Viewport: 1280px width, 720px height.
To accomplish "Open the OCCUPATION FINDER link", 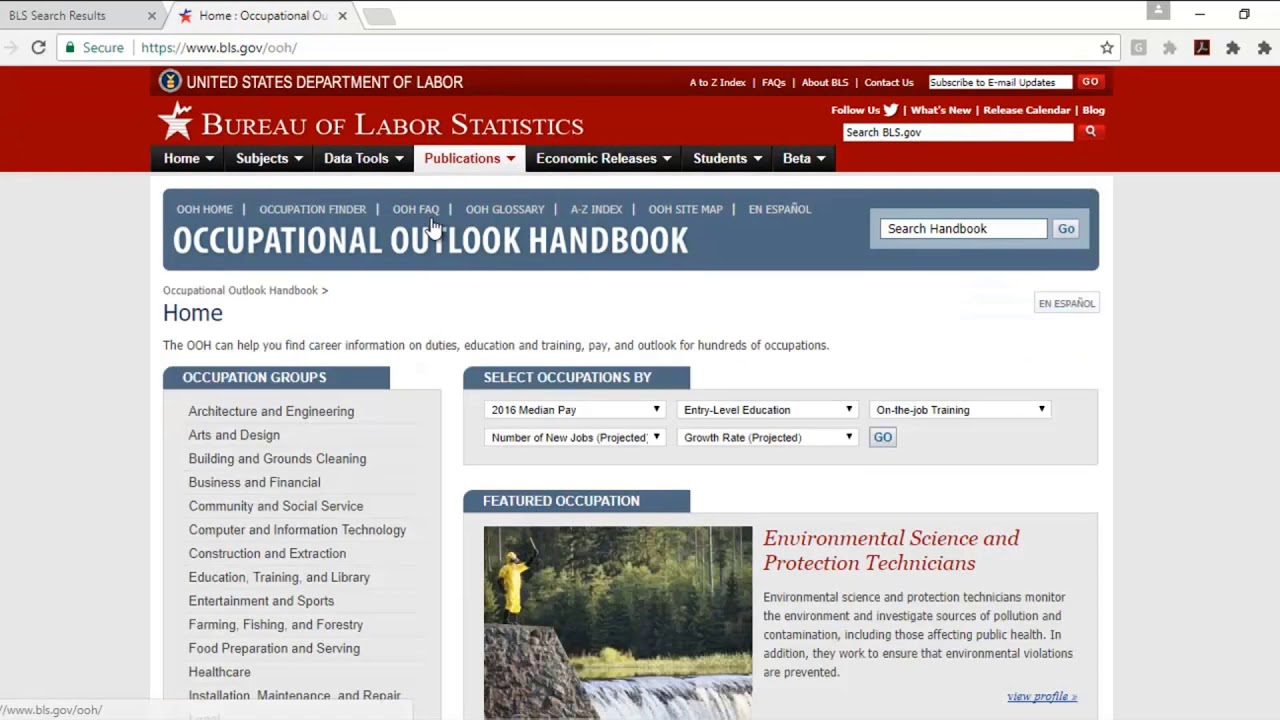I will 312,209.
